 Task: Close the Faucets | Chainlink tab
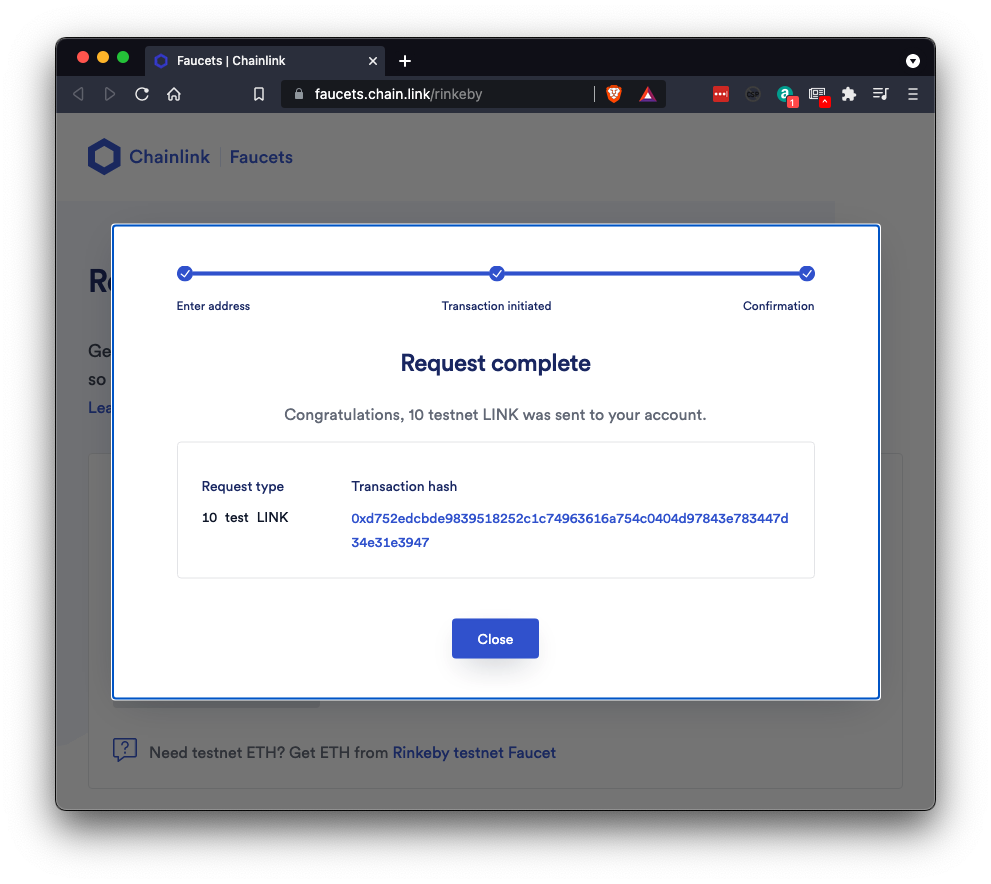click(x=373, y=61)
